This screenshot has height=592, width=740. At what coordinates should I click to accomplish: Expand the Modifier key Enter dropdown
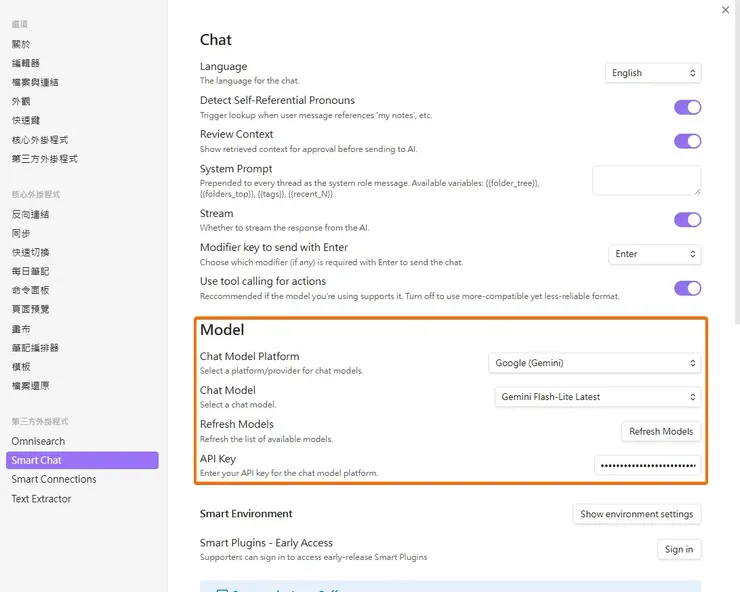click(x=654, y=254)
